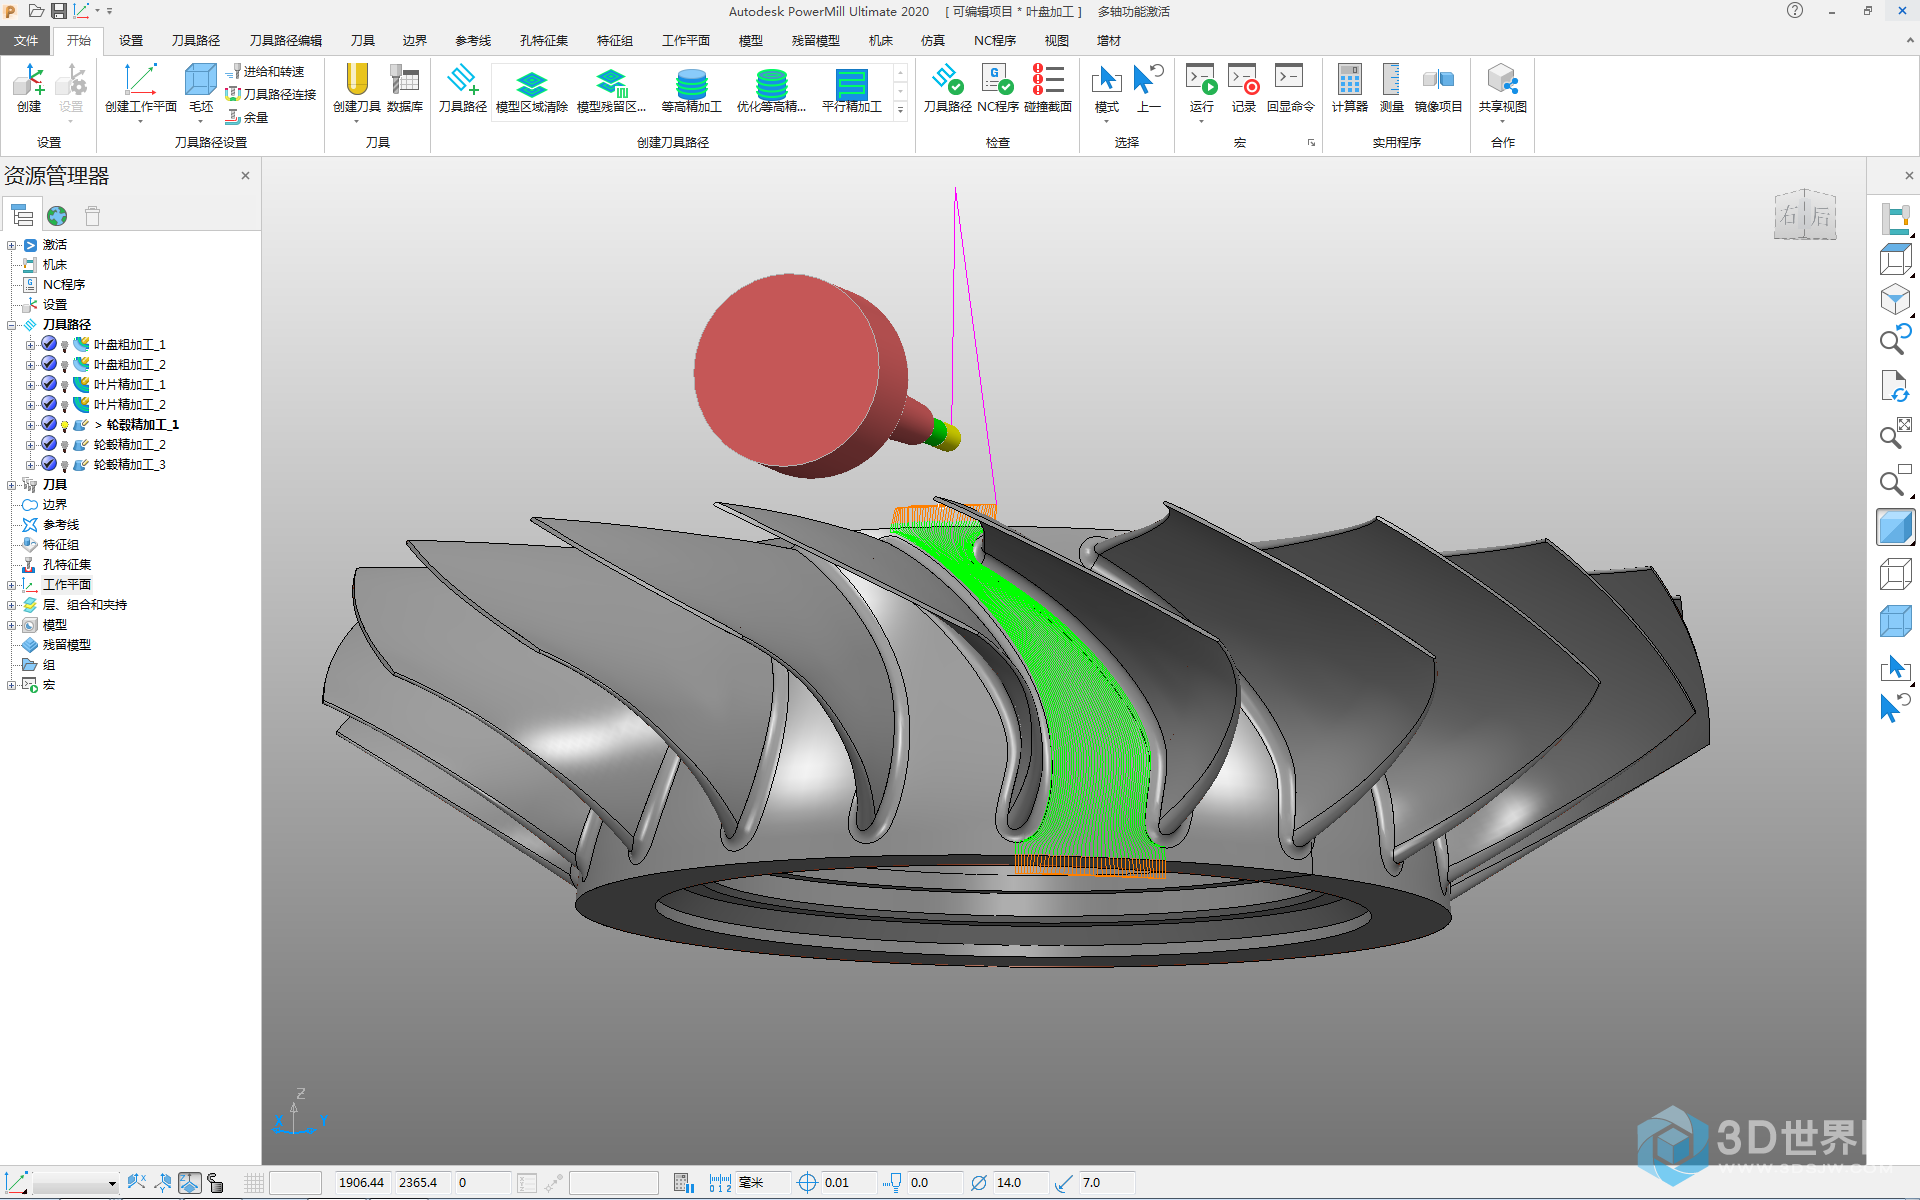
Task: Run the 刀具路径 verification check
Action: tap(947, 88)
